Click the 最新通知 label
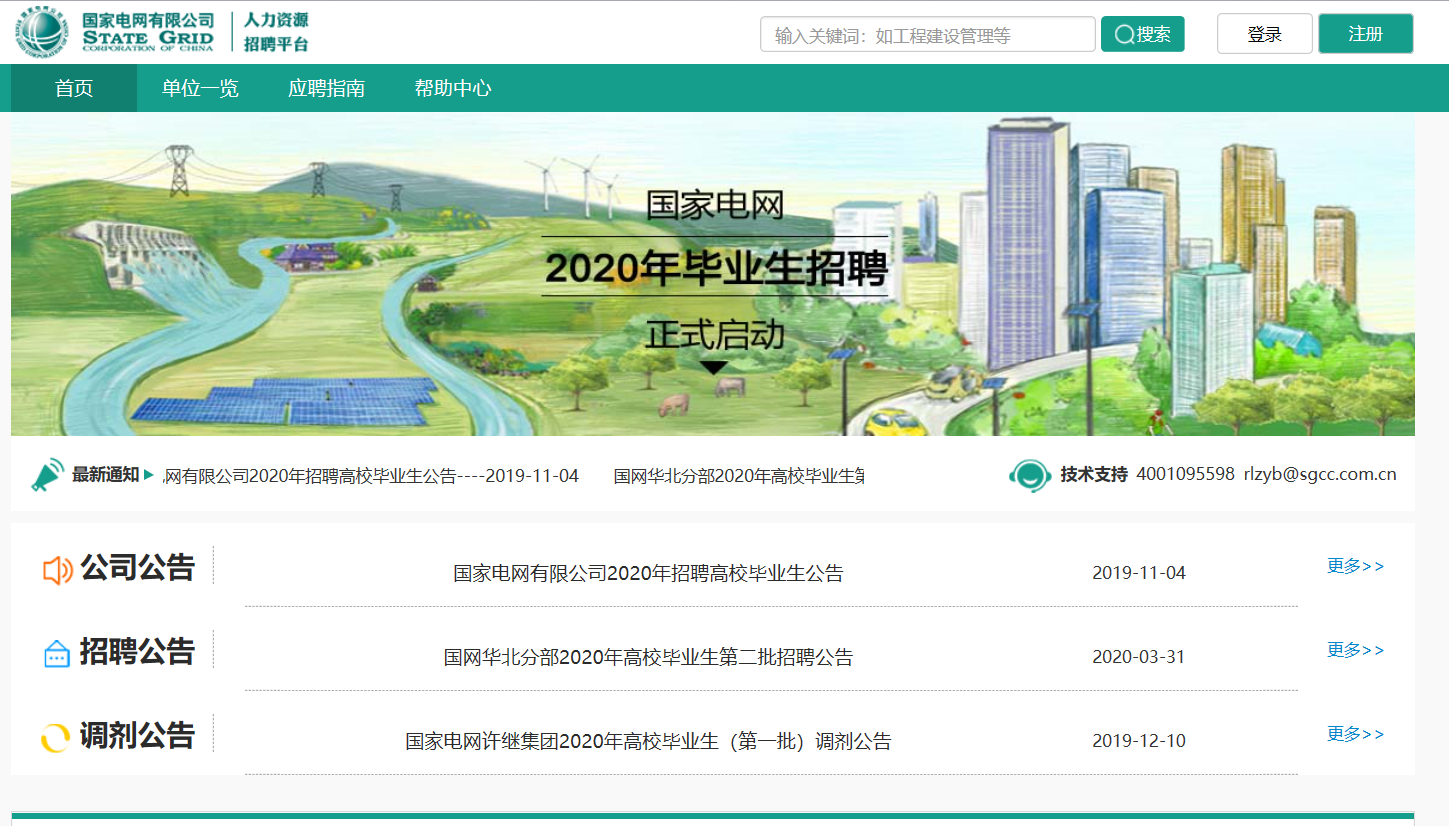 pos(105,474)
